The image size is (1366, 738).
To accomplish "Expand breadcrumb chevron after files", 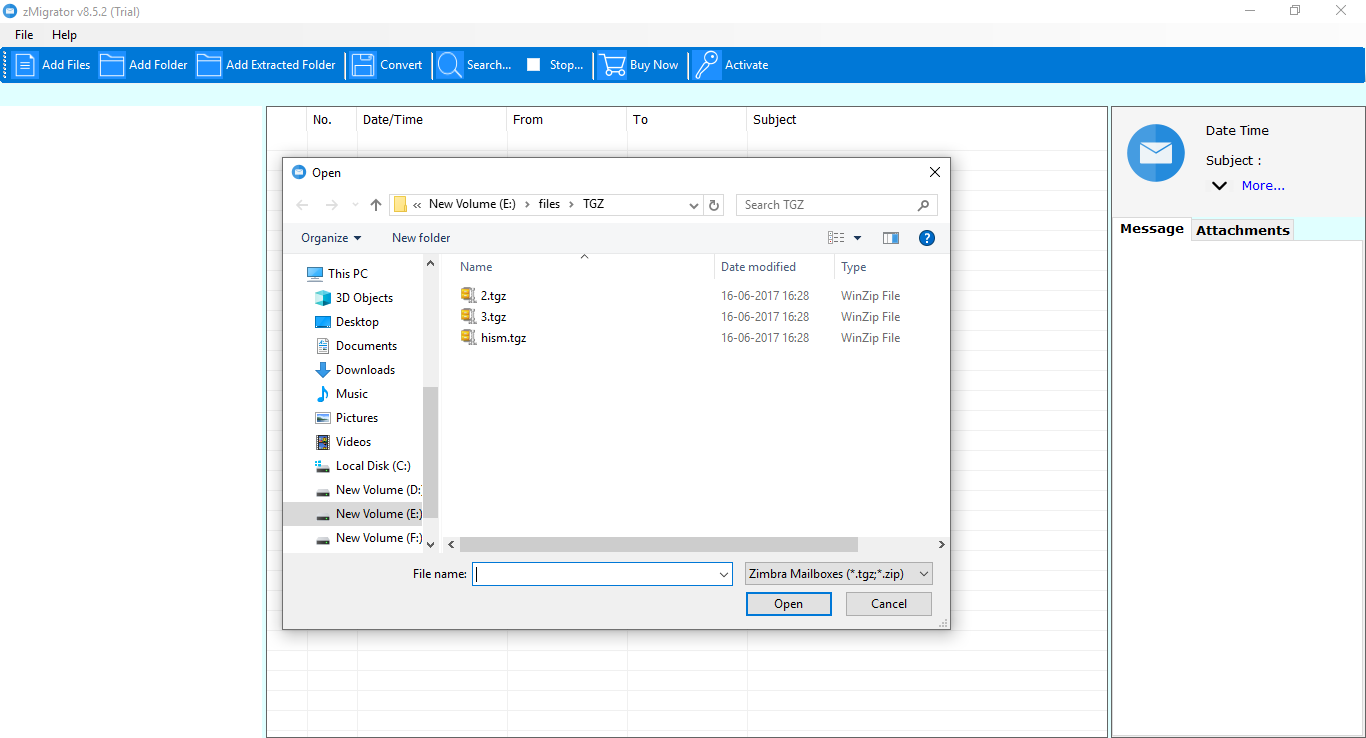I will pos(572,204).
